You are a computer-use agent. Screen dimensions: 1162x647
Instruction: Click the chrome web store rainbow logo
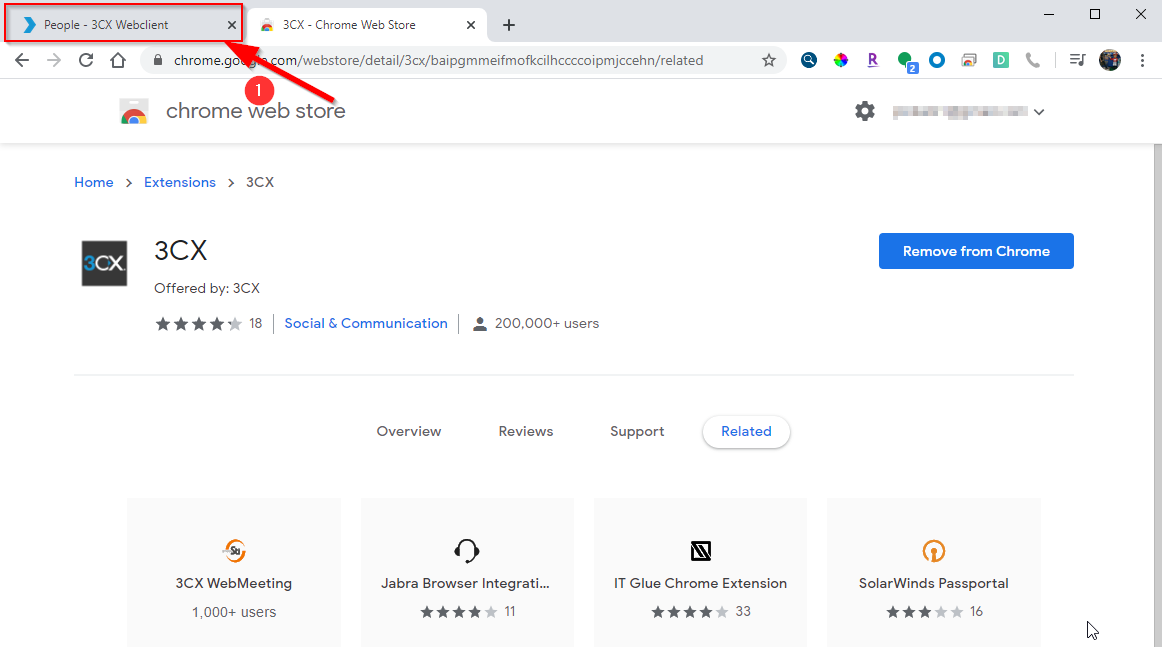point(134,111)
